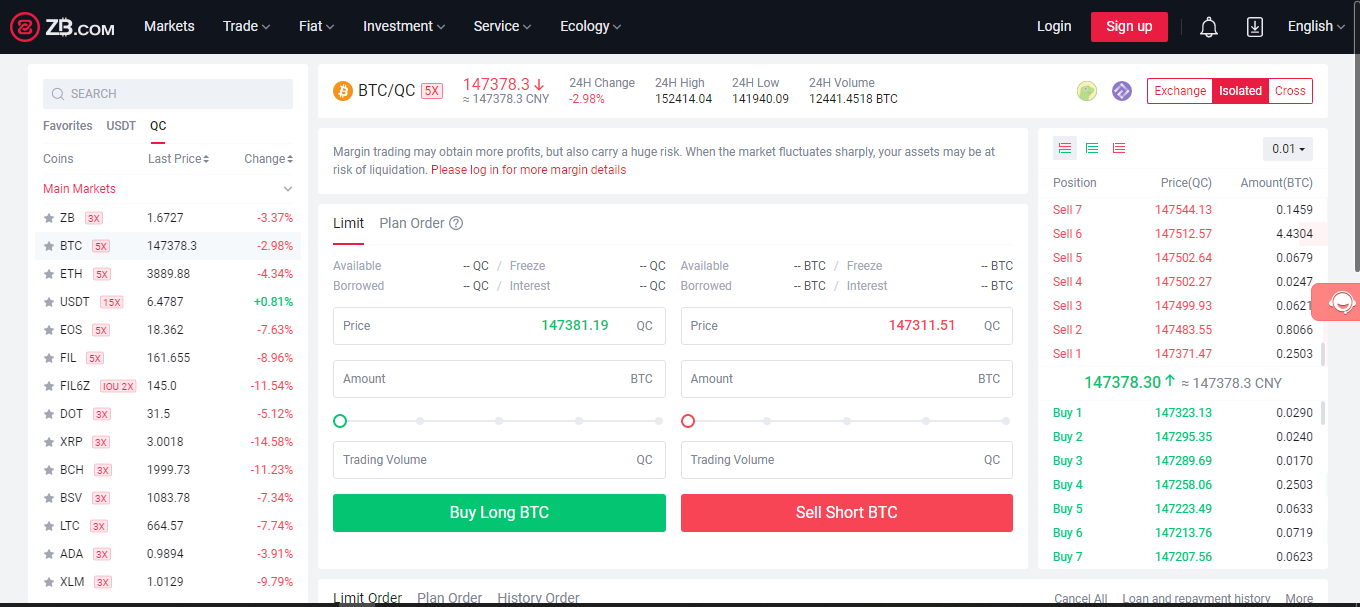Sort coins by Change column
Image resolution: width=1360 pixels, height=607 pixels.
(x=268, y=159)
